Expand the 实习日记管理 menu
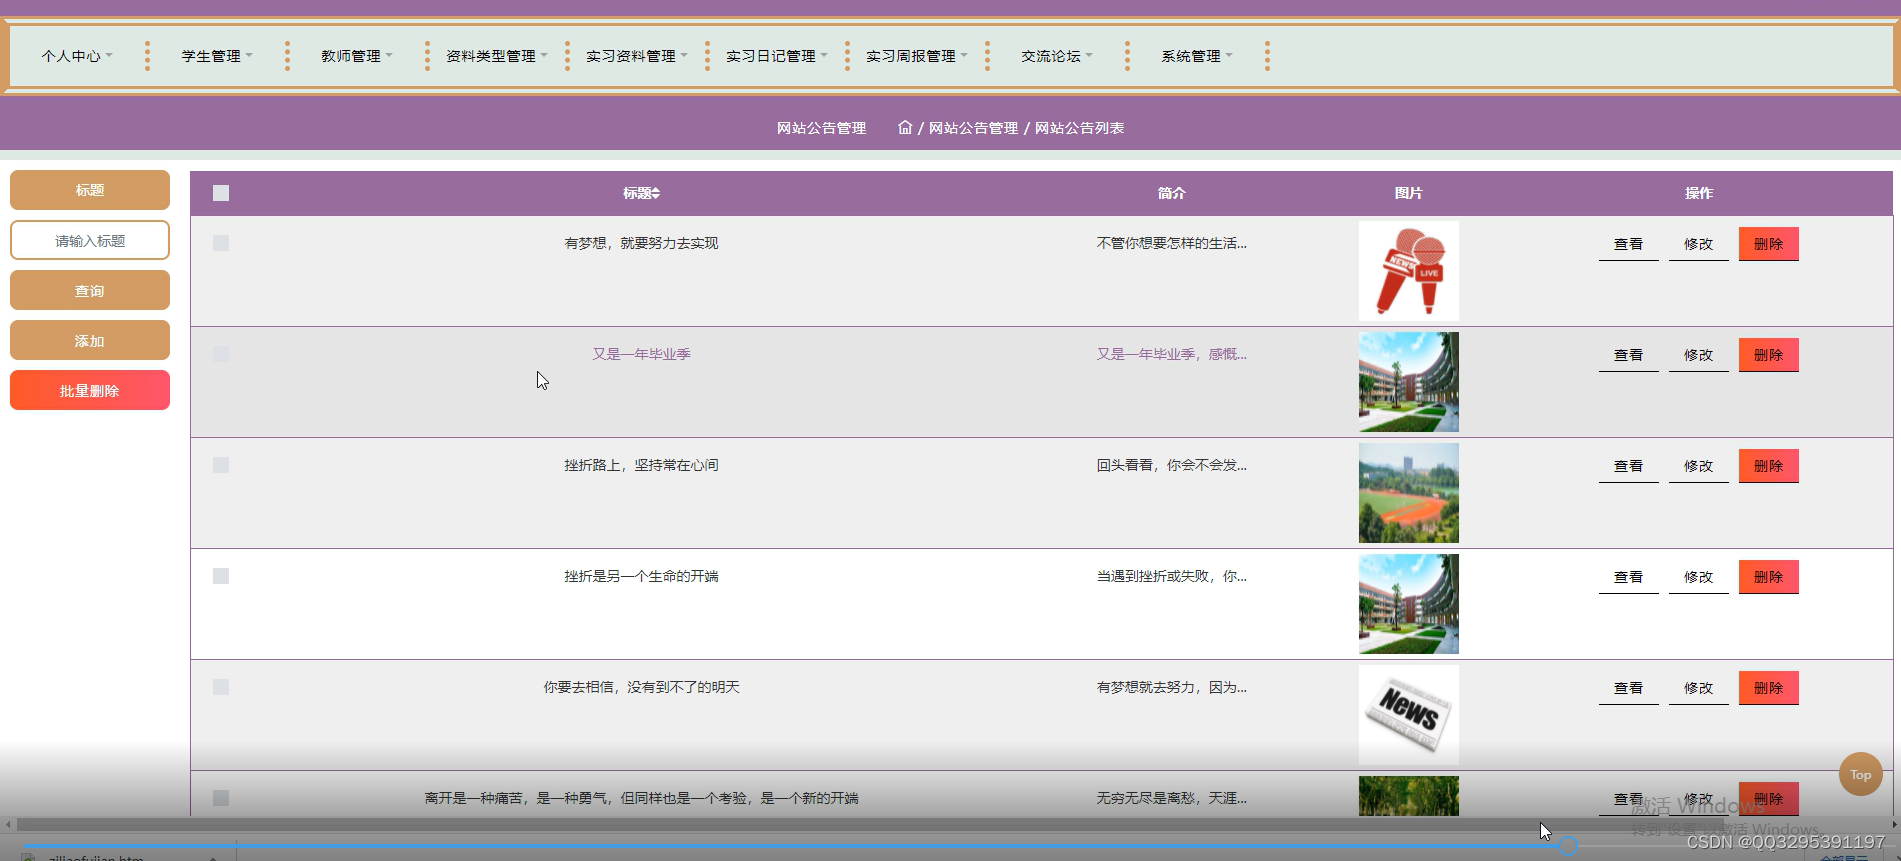 click(x=777, y=56)
